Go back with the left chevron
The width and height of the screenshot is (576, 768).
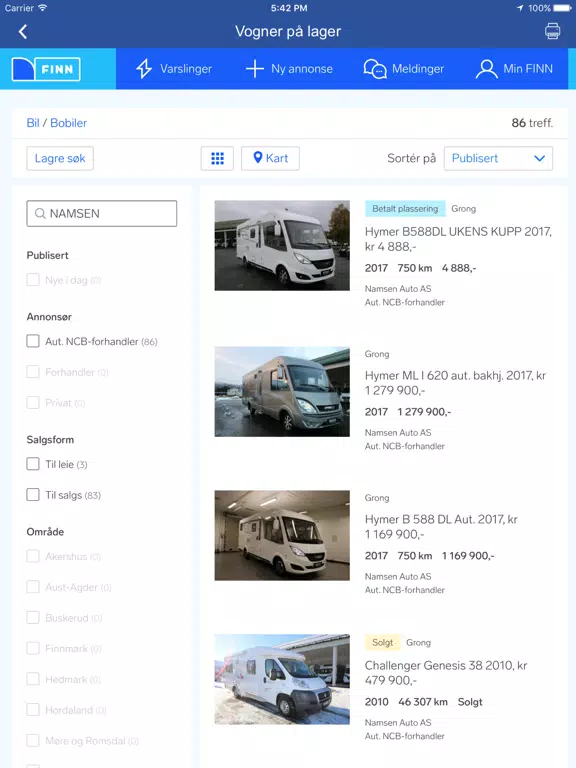tap(23, 32)
